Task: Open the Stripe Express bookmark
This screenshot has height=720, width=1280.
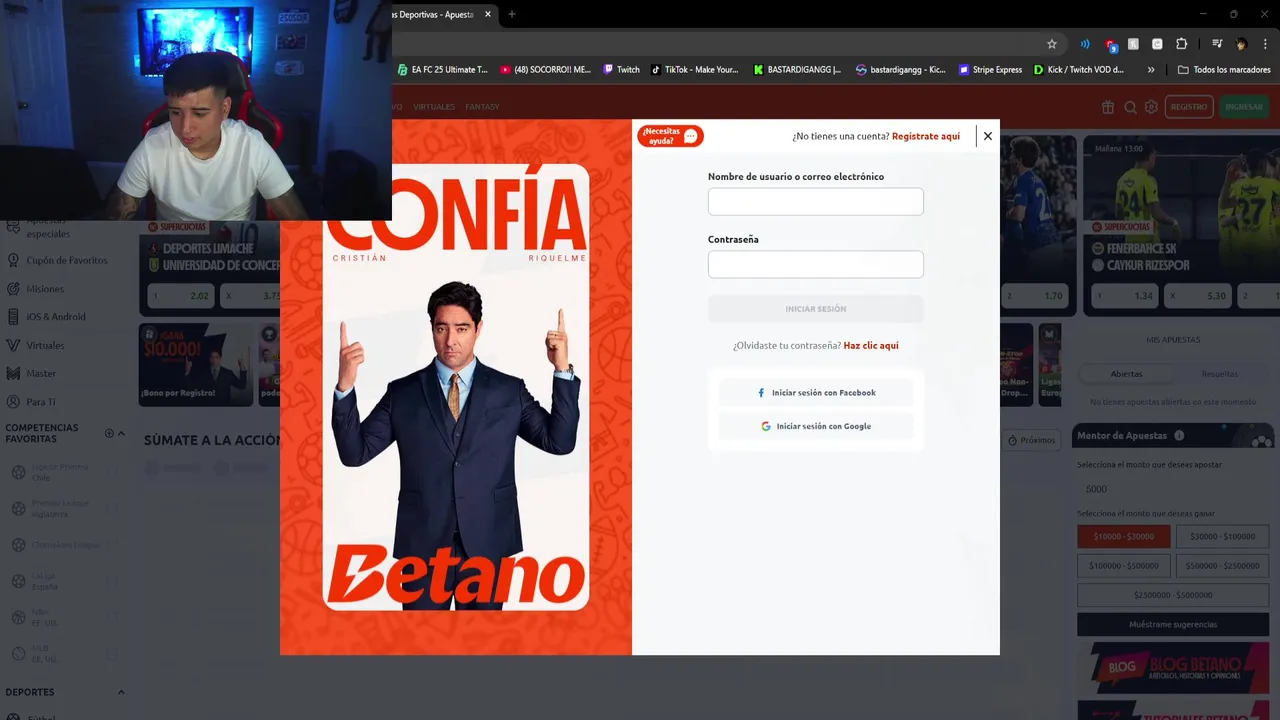Action: pos(990,70)
